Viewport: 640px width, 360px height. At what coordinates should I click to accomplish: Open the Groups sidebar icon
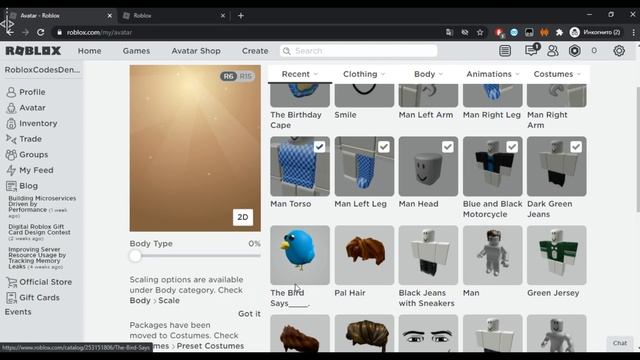pyautogui.click(x=11, y=155)
